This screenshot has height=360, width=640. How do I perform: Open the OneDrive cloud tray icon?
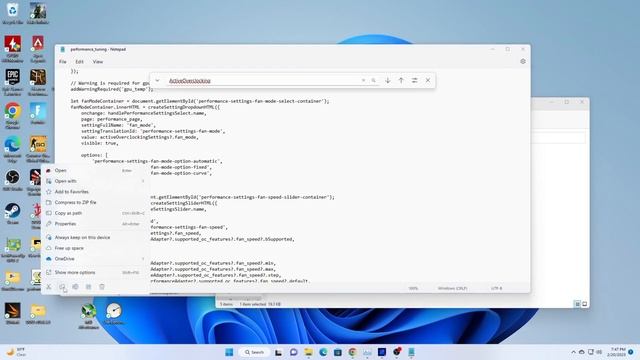pyautogui.click(x=582, y=352)
